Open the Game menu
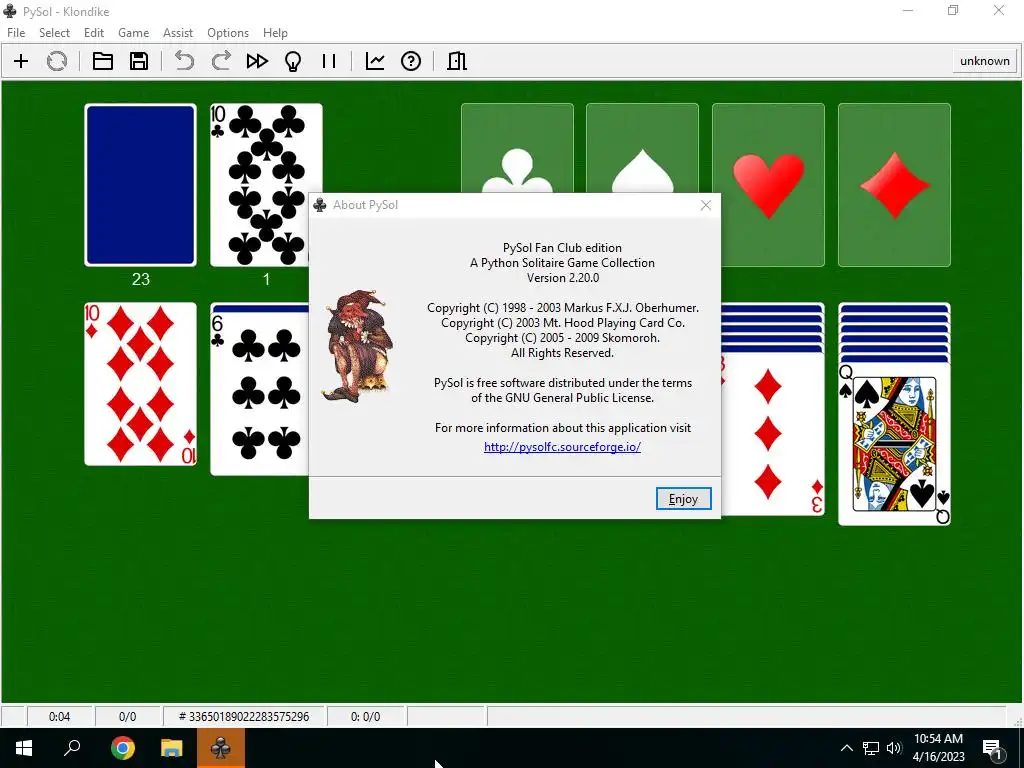The image size is (1024, 768). click(133, 33)
